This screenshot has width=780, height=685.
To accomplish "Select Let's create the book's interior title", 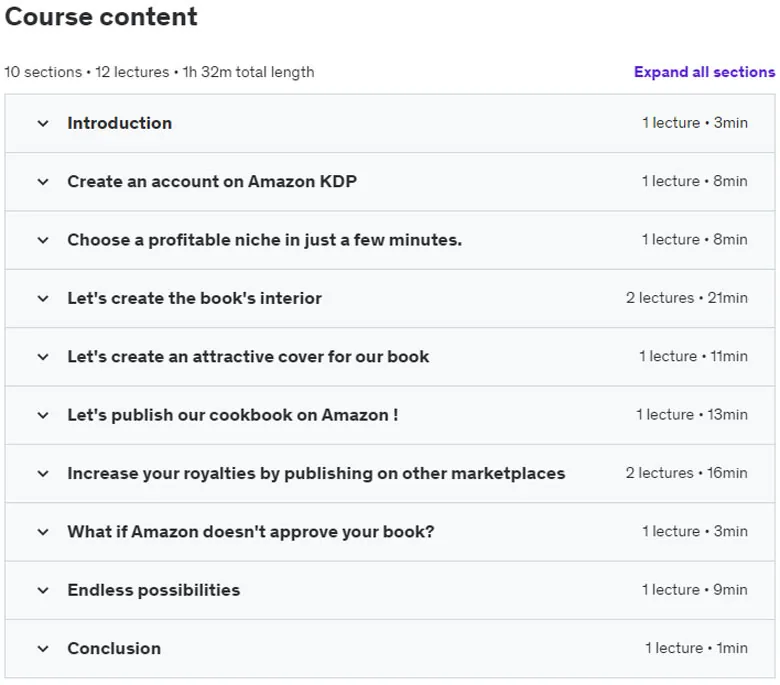I will 195,298.
